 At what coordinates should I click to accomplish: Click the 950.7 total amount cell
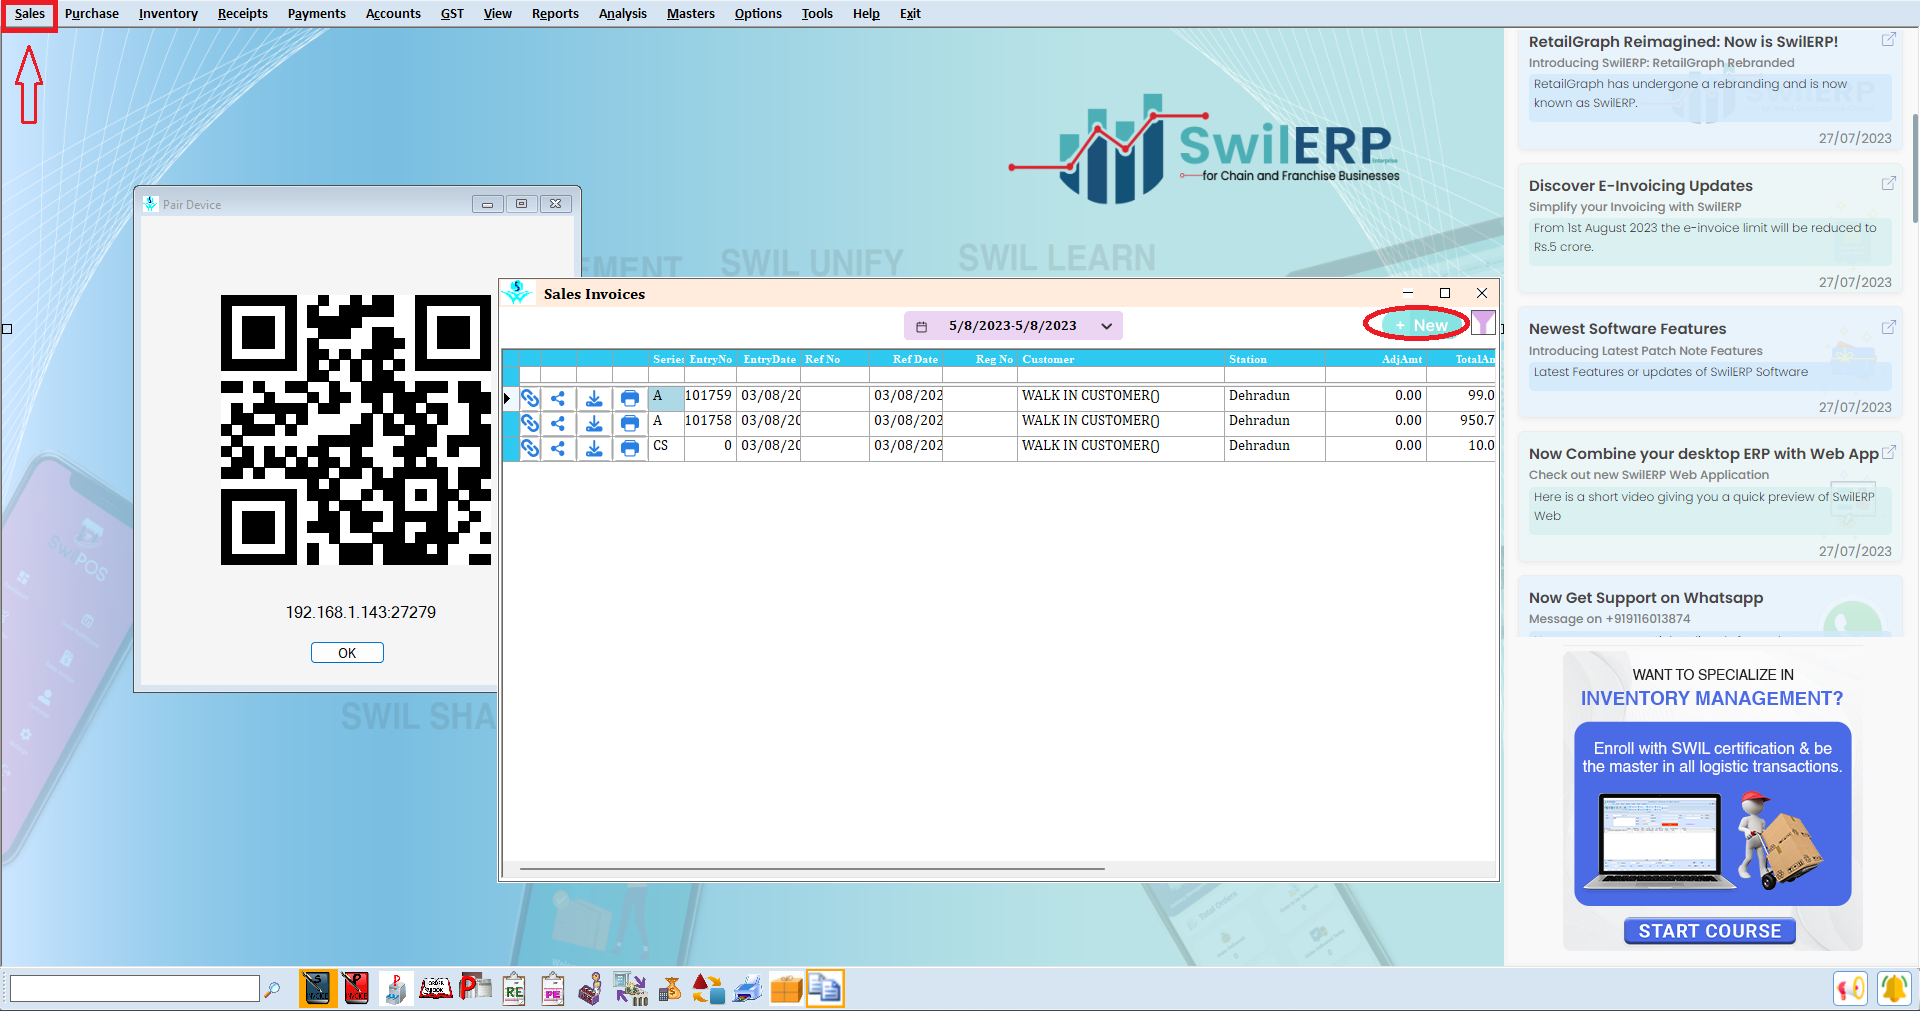coord(1461,421)
